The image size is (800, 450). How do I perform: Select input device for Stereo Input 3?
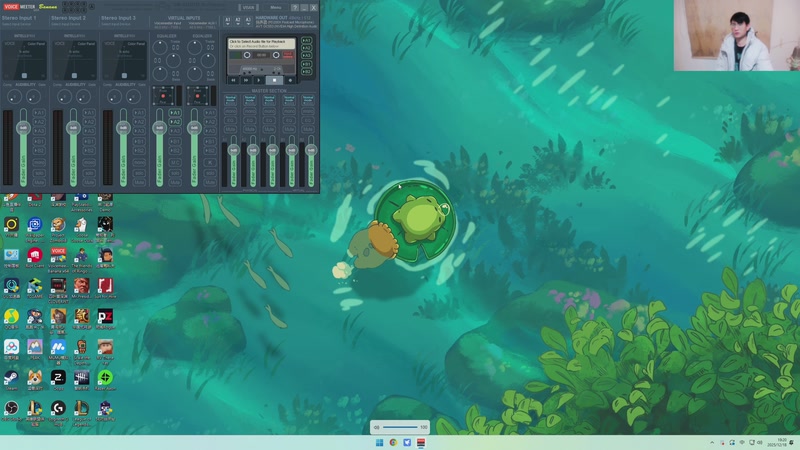tap(118, 24)
